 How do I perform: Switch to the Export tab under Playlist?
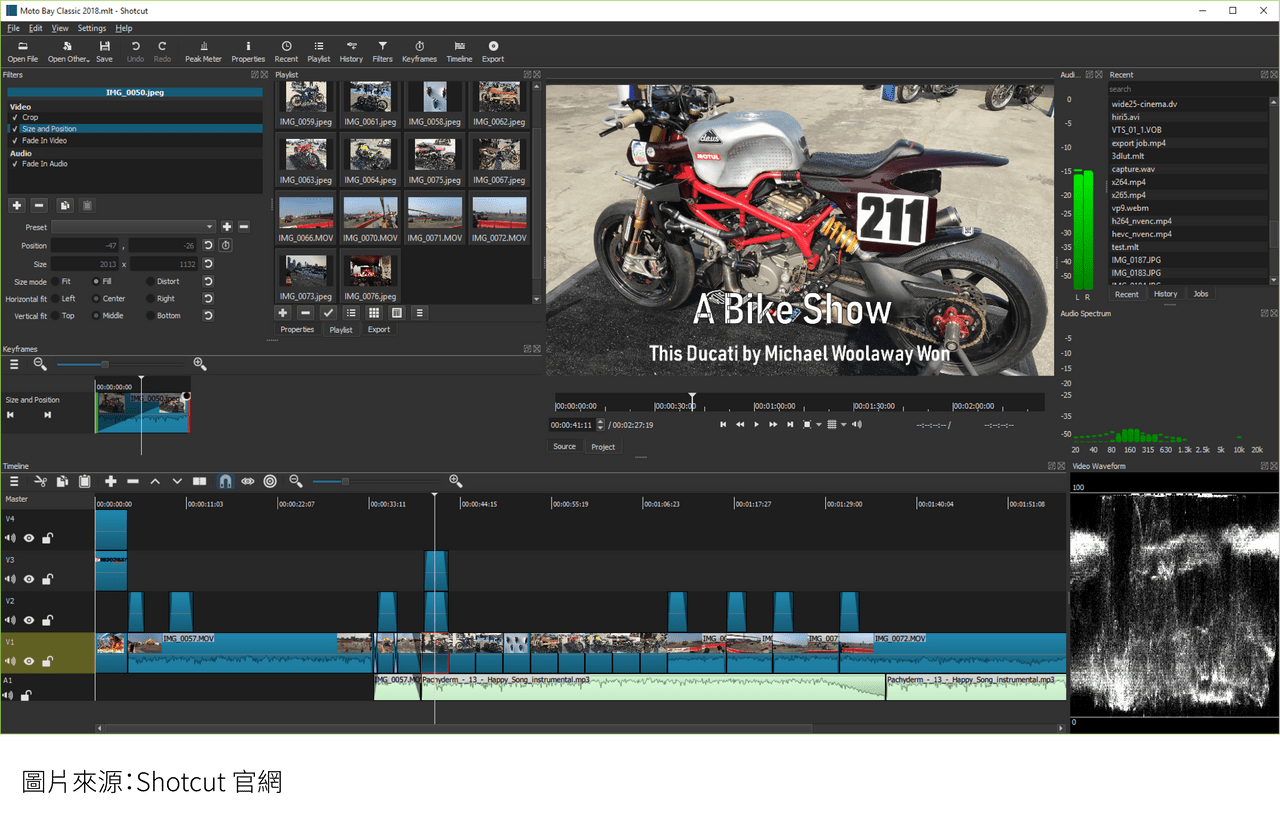pyautogui.click(x=379, y=329)
